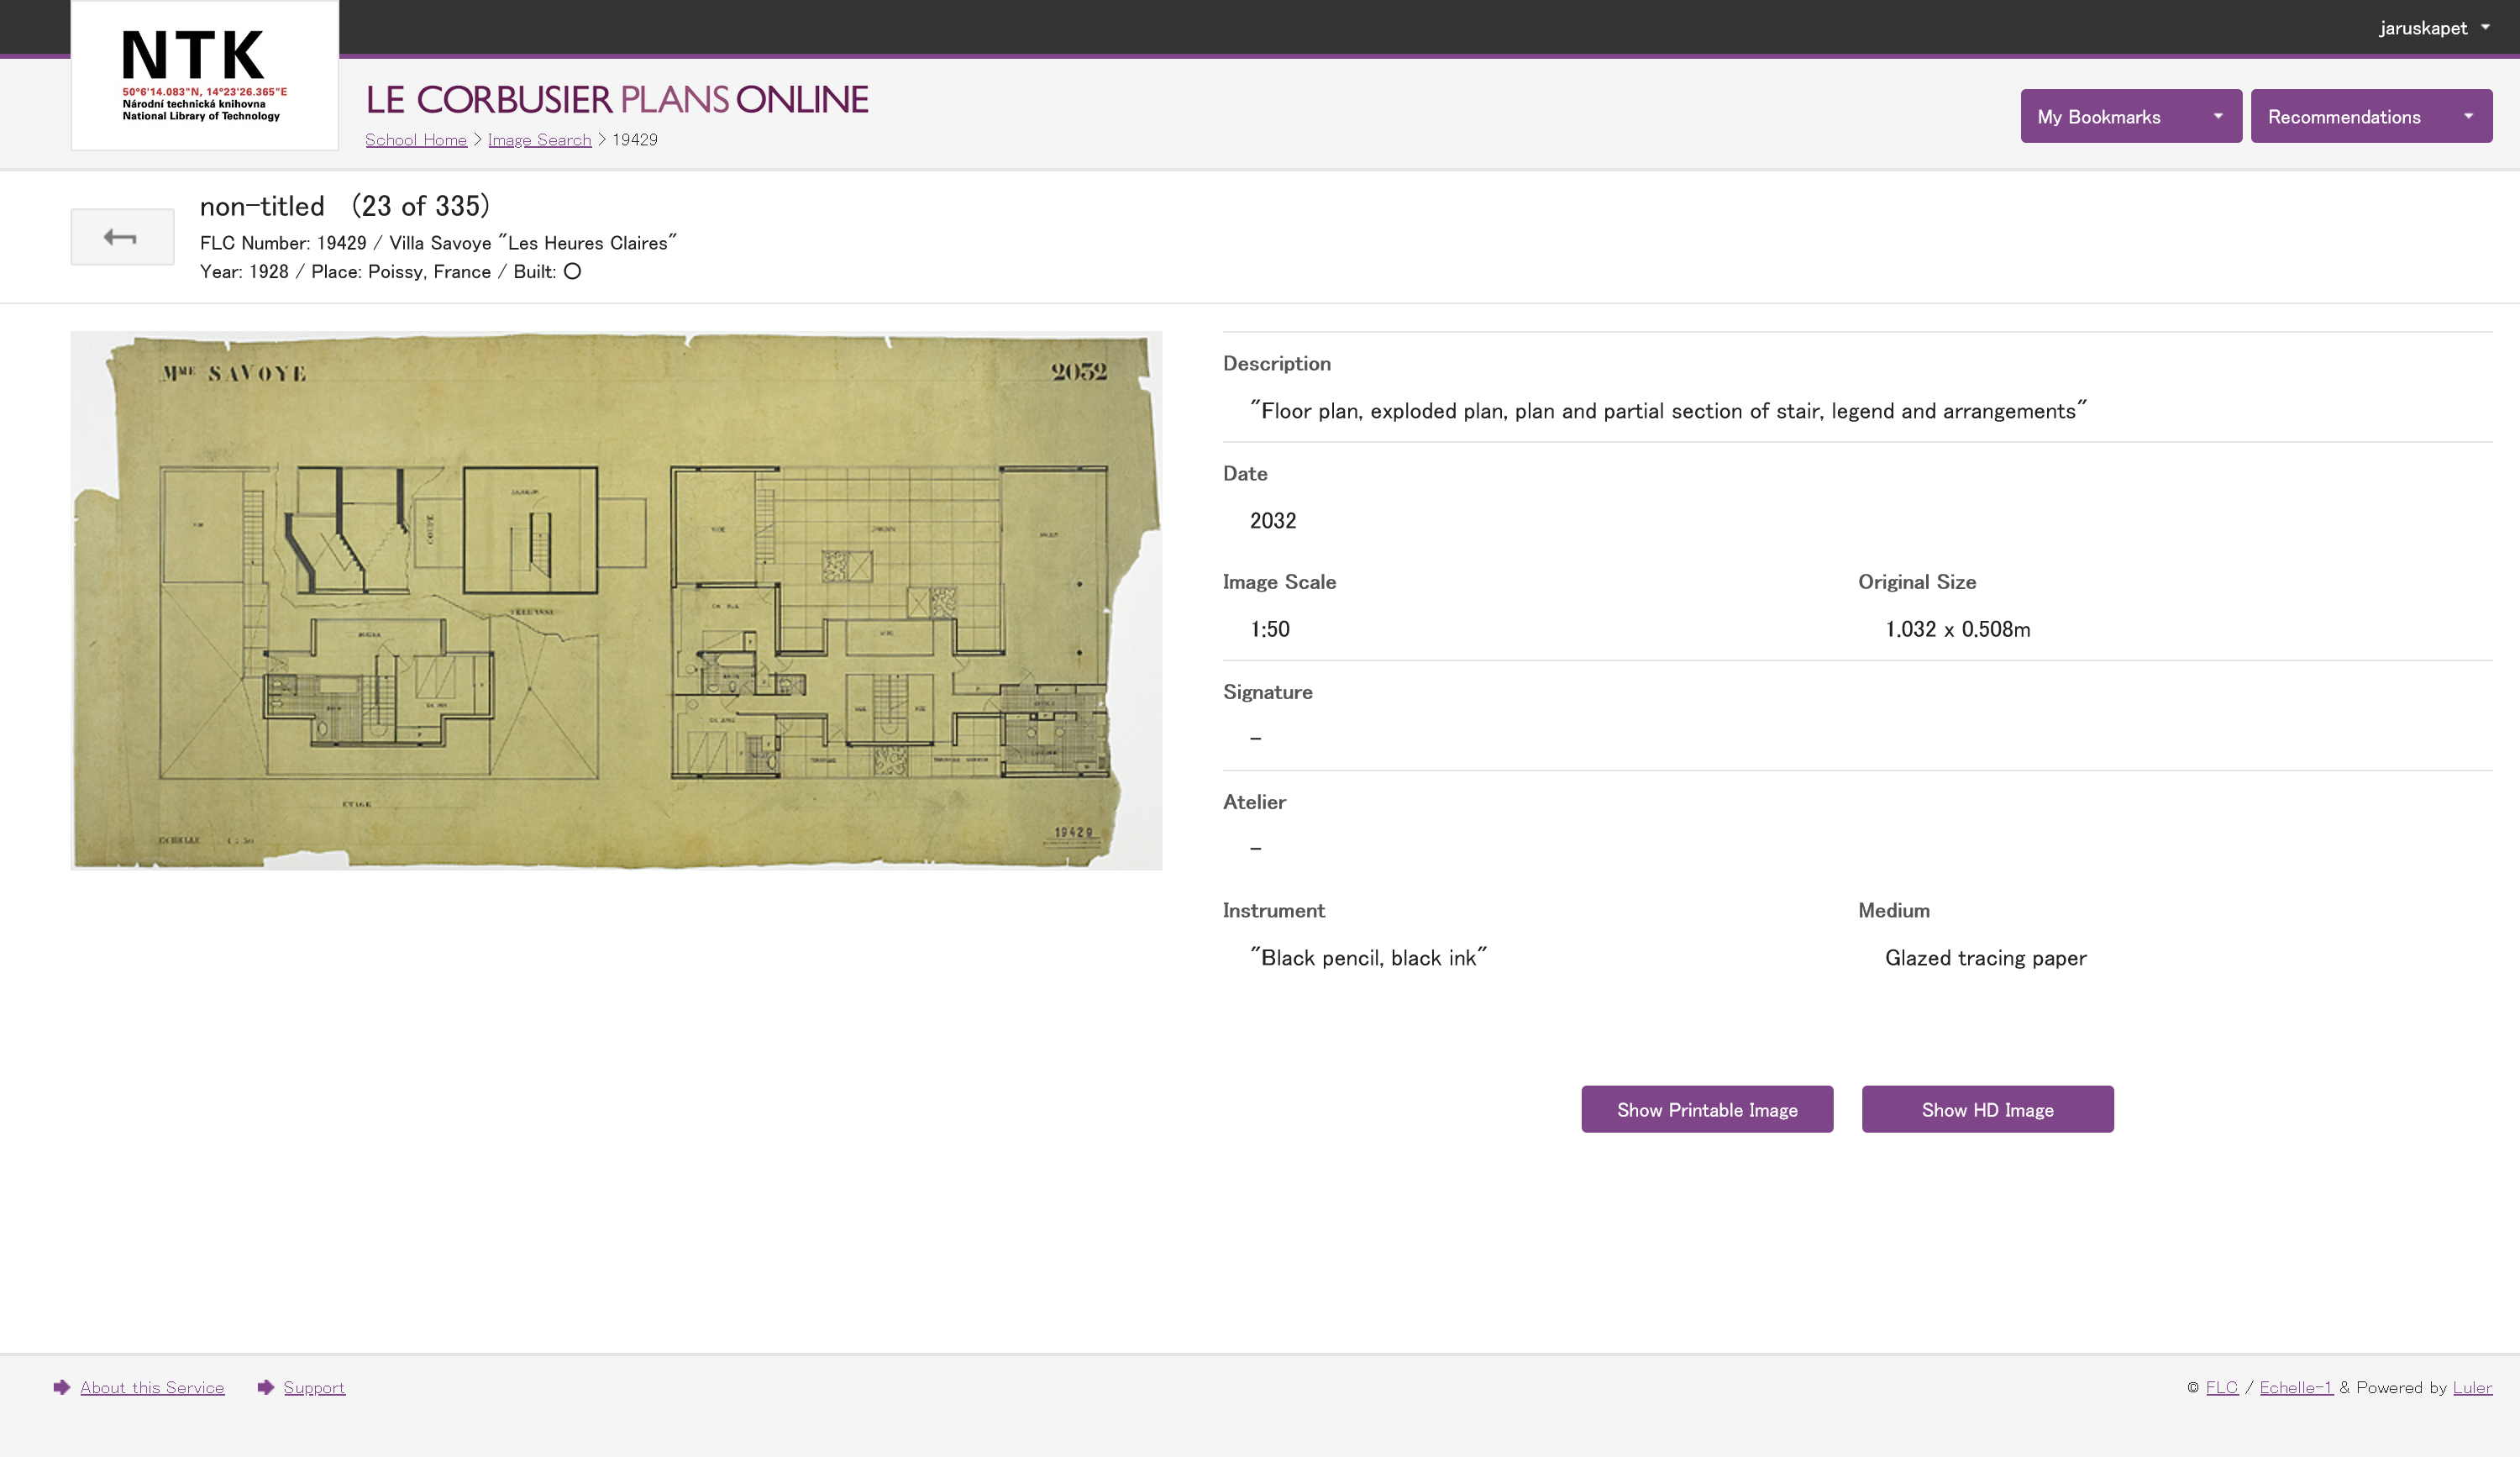Click the Built circle indicator
This screenshot has height=1457, width=2520.
point(572,272)
